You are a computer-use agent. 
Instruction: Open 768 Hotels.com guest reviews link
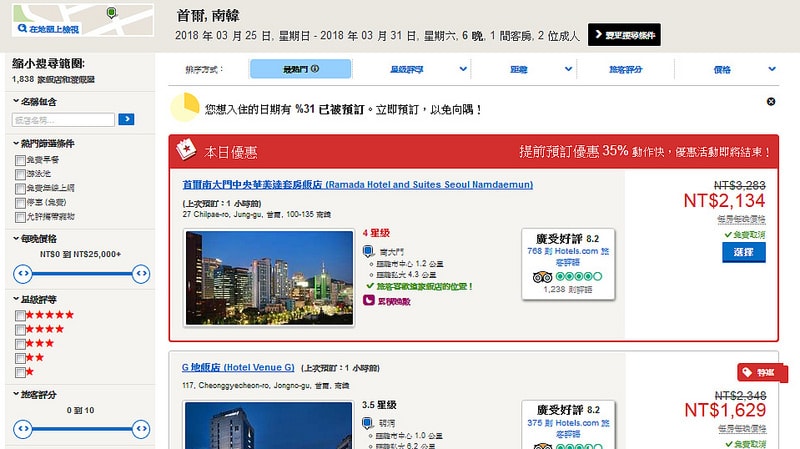click(x=568, y=257)
